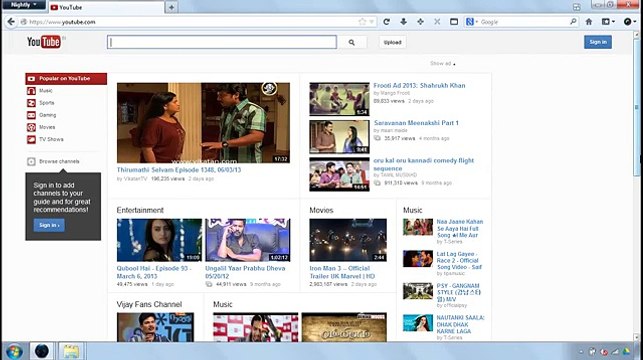643x360 pixels.
Task: Click the Browse channels plus icon
Action: [31, 162]
